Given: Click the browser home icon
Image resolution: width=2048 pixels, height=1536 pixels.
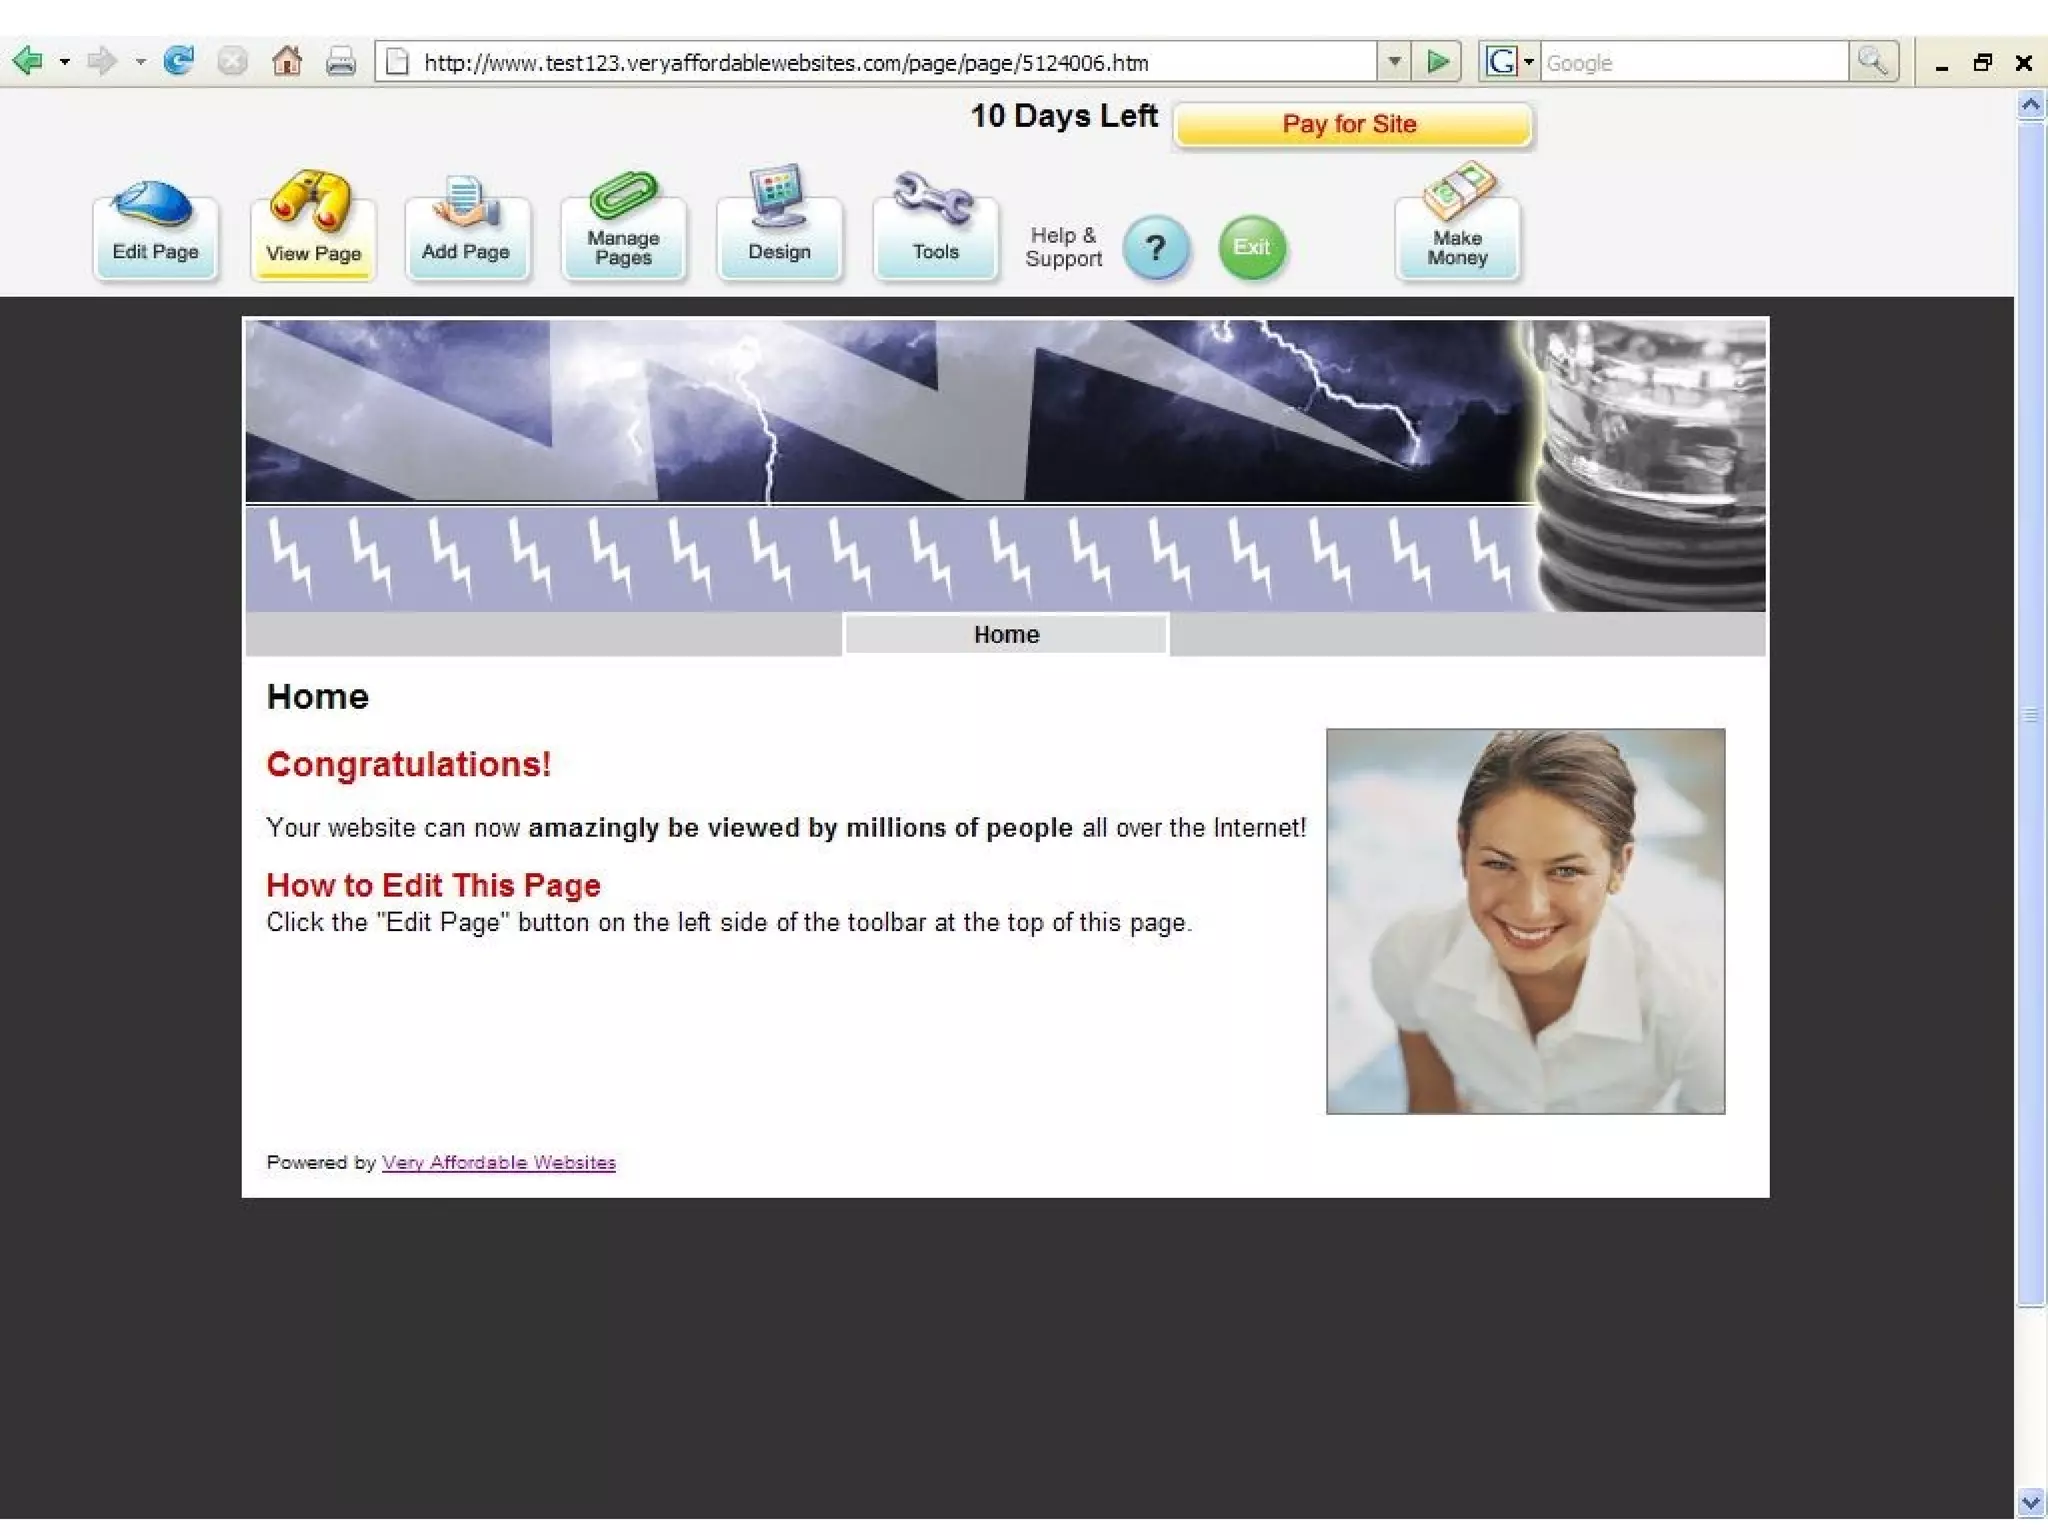Looking at the screenshot, I should coord(287,62).
